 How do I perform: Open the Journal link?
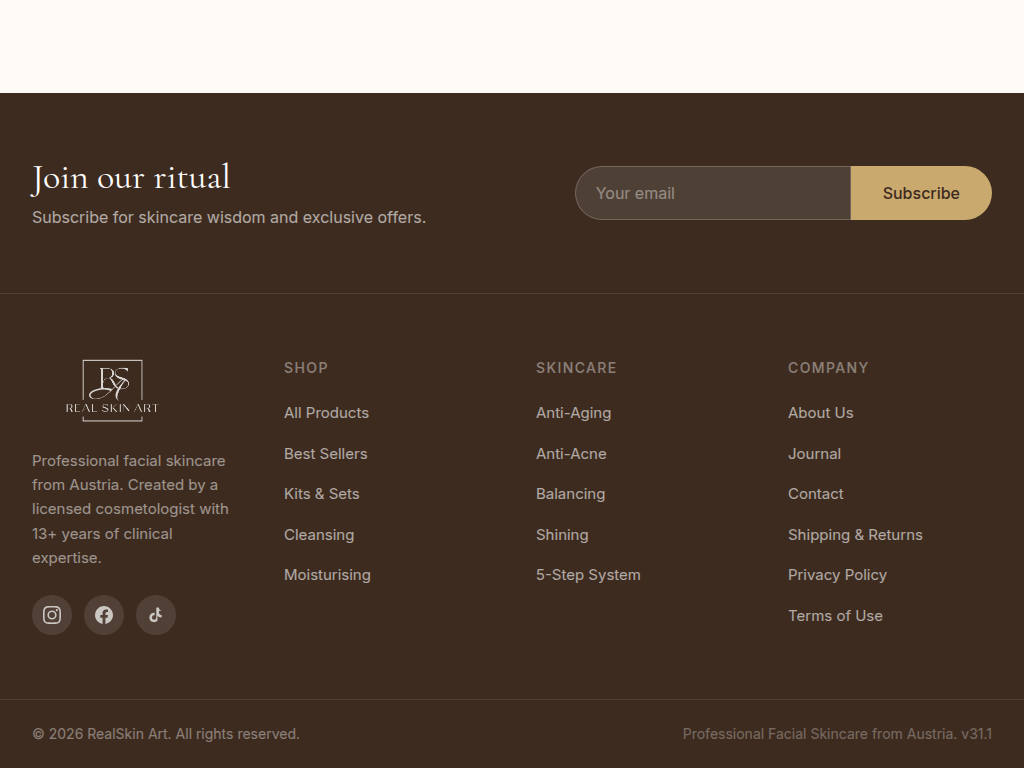click(x=814, y=453)
